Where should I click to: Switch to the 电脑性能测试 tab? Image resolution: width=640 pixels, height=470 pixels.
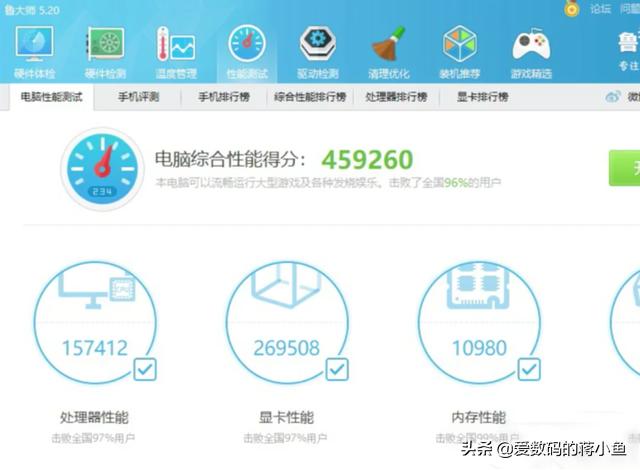pos(51,97)
